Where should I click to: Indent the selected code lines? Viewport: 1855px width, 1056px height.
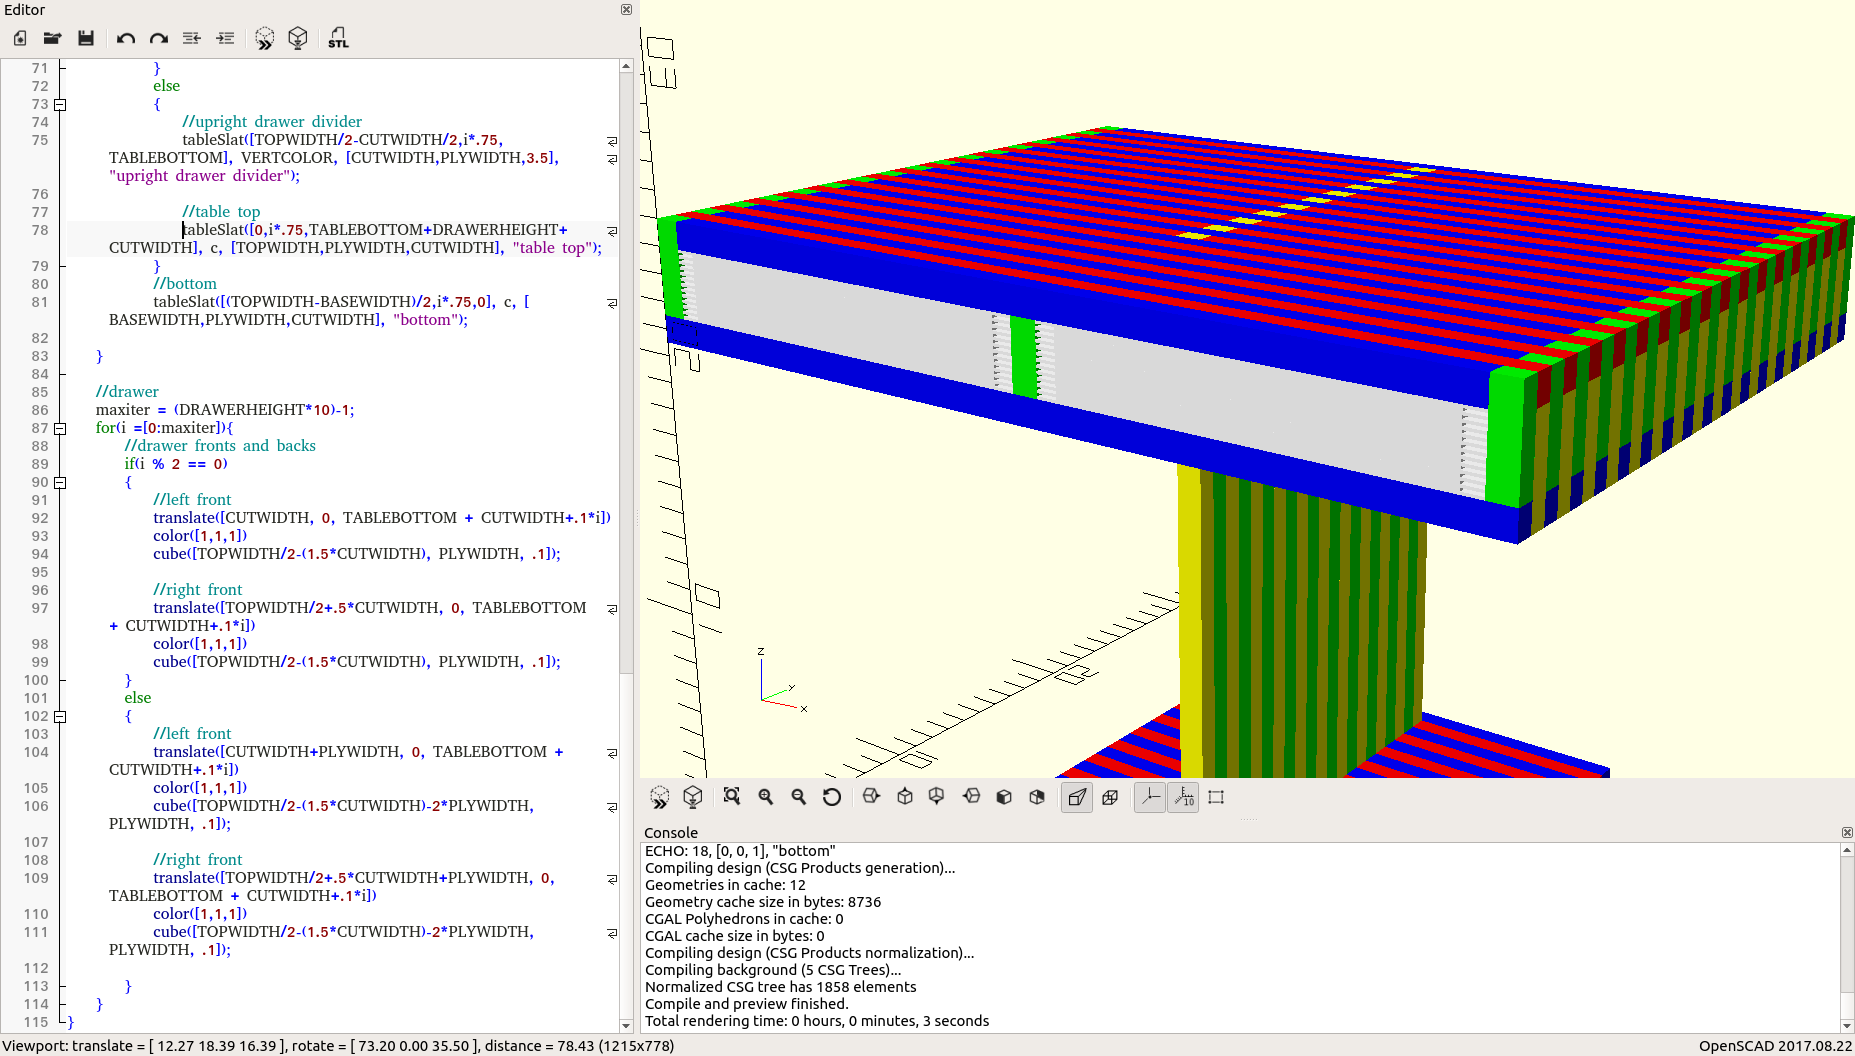pyautogui.click(x=225, y=38)
